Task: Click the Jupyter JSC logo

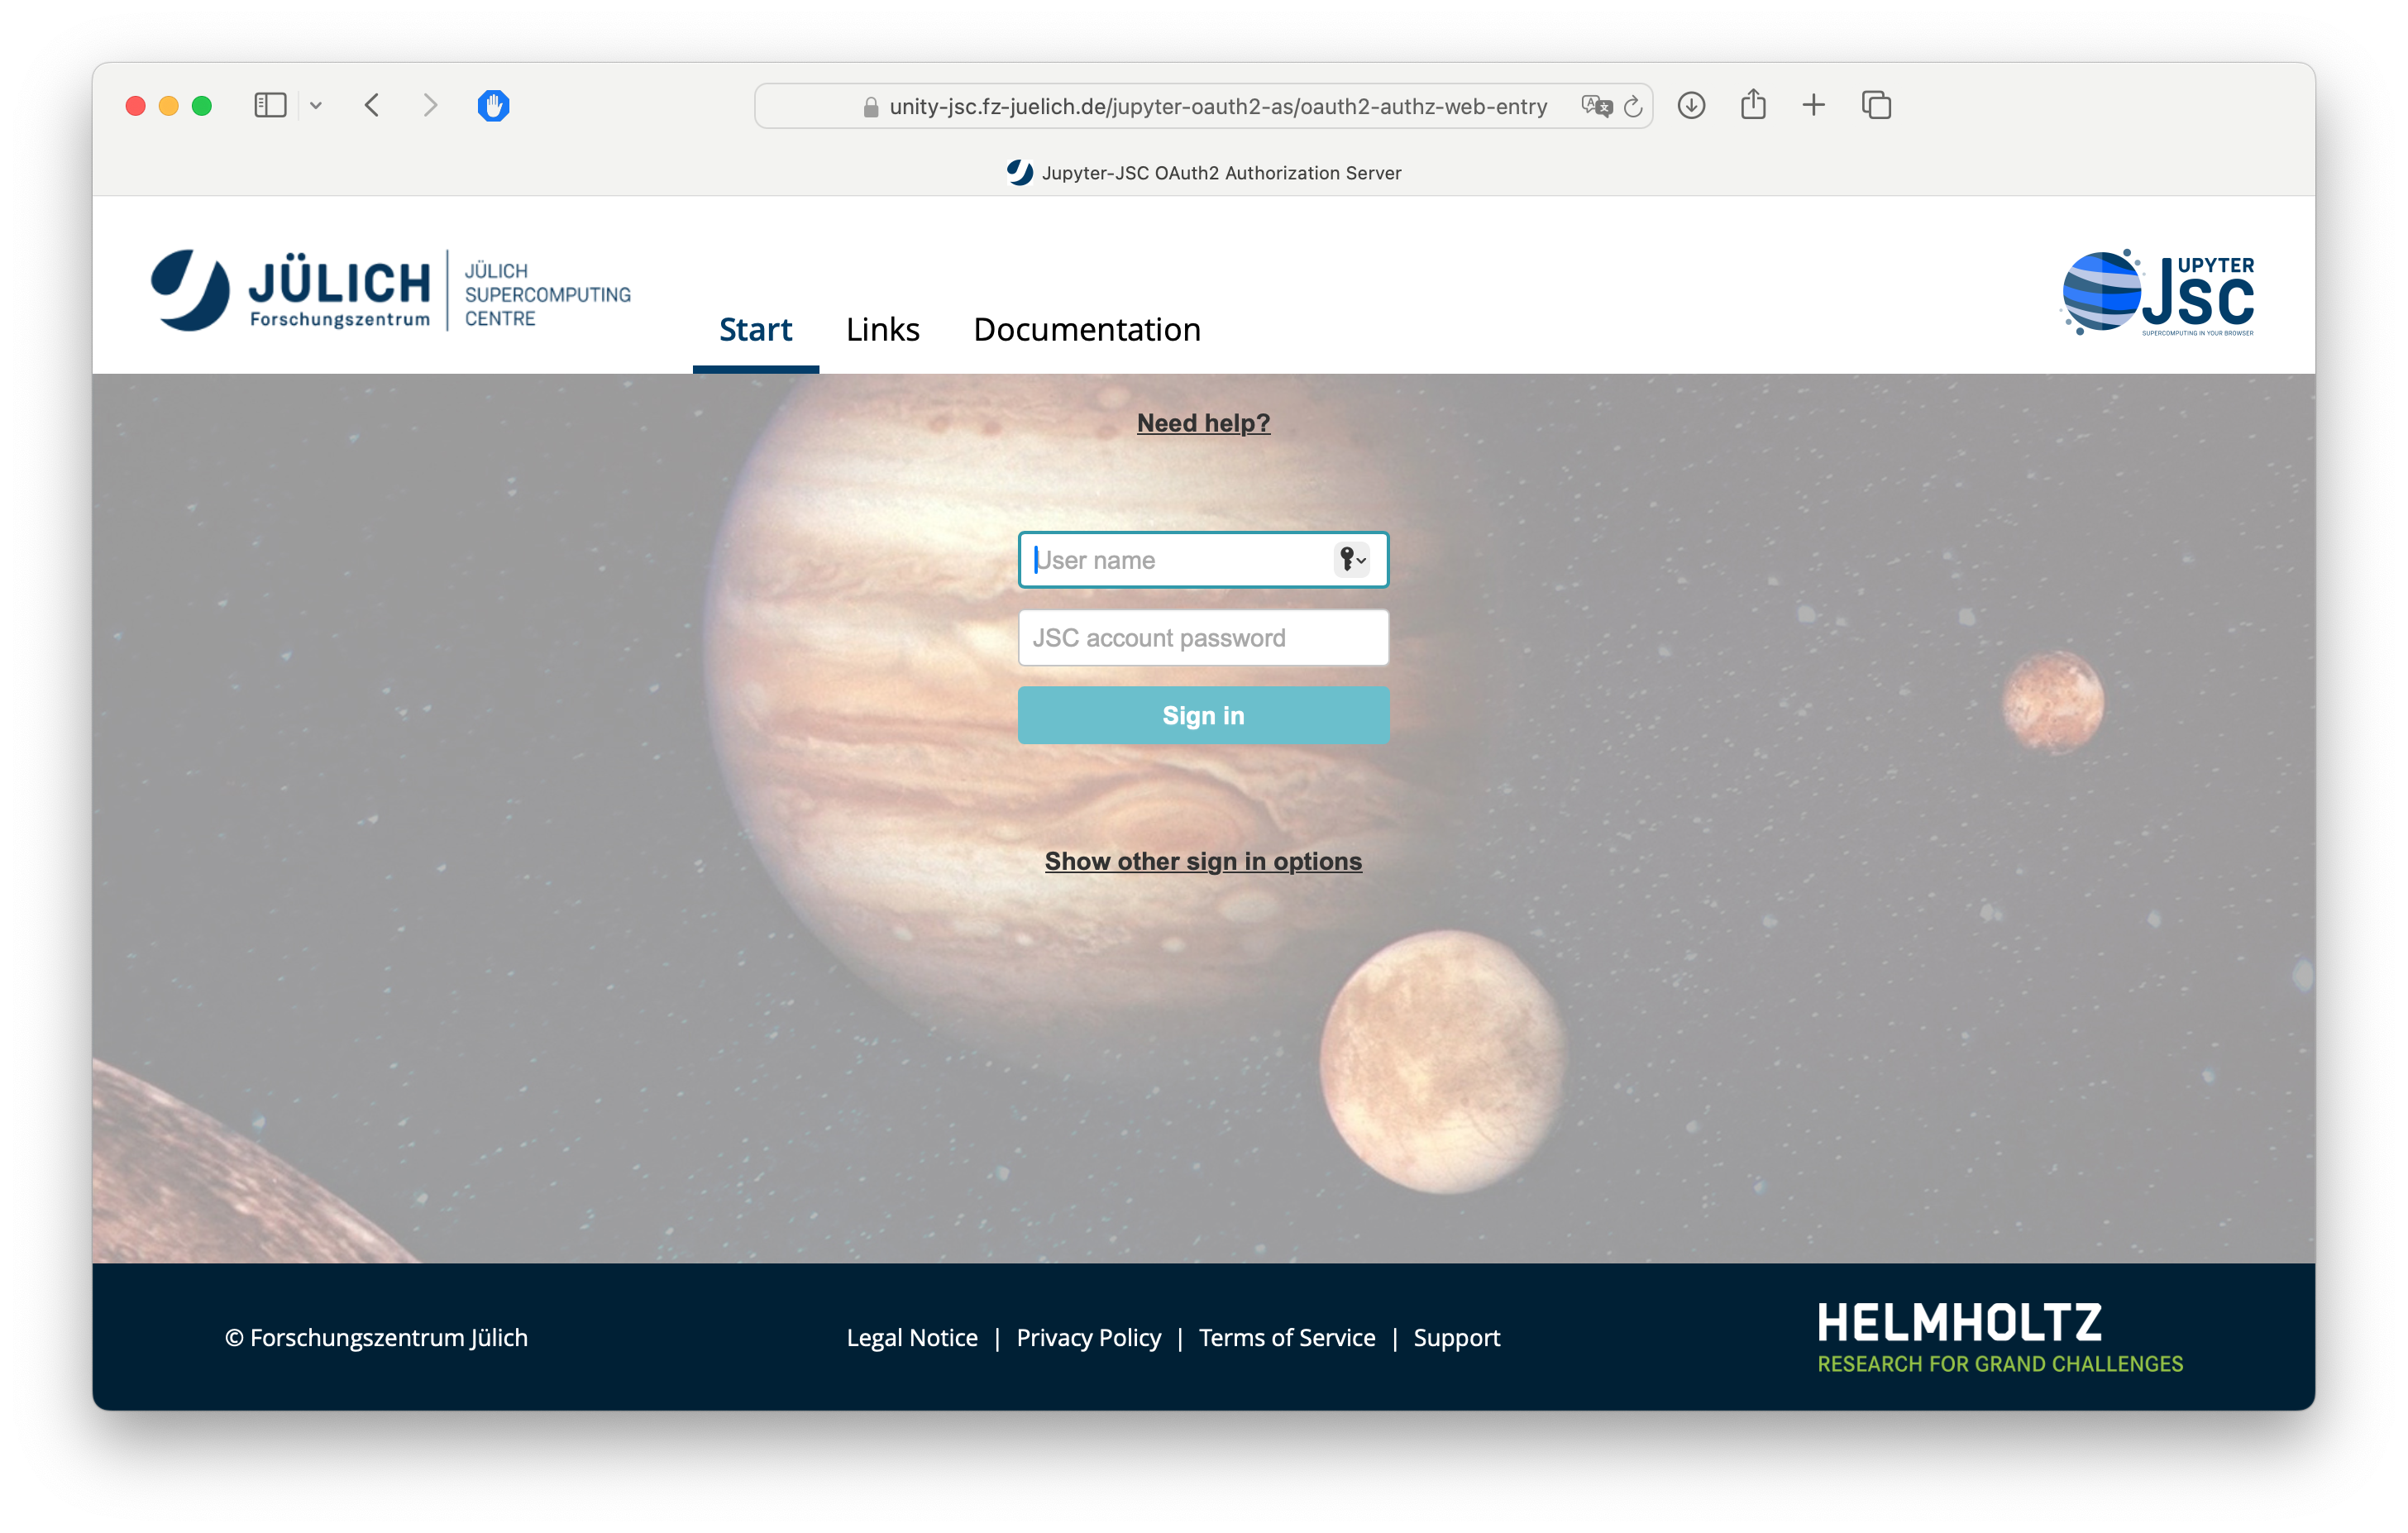Action: click(x=2158, y=293)
